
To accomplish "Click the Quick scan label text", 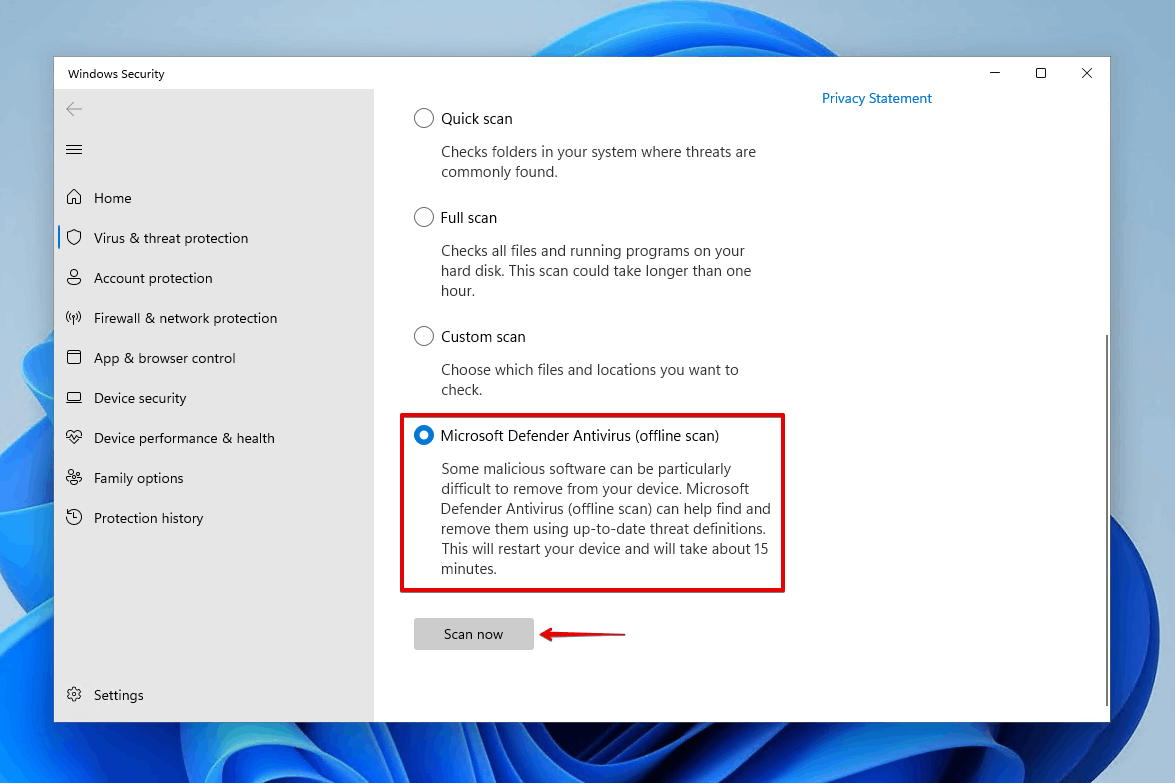I will (x=477, y=118).
